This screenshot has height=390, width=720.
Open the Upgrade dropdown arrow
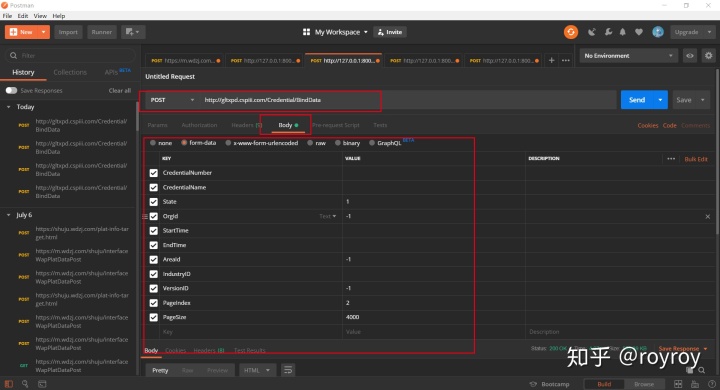coord(709,32)
